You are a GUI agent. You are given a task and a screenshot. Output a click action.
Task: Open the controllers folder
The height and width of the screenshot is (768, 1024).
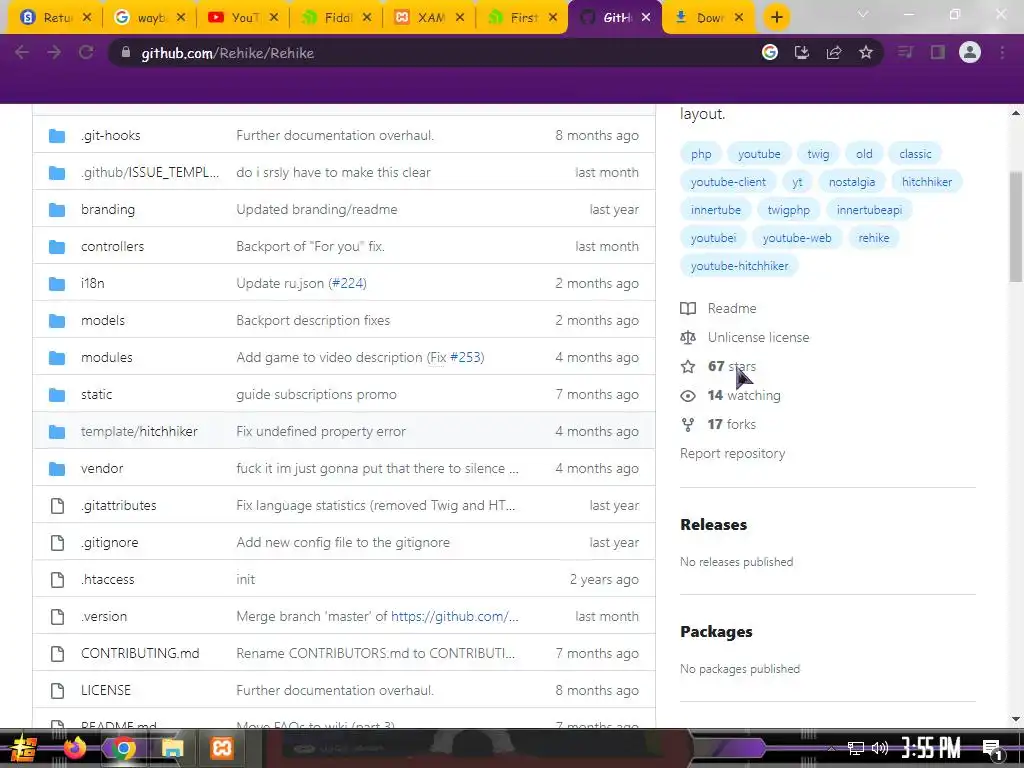[x=112, y=246]
